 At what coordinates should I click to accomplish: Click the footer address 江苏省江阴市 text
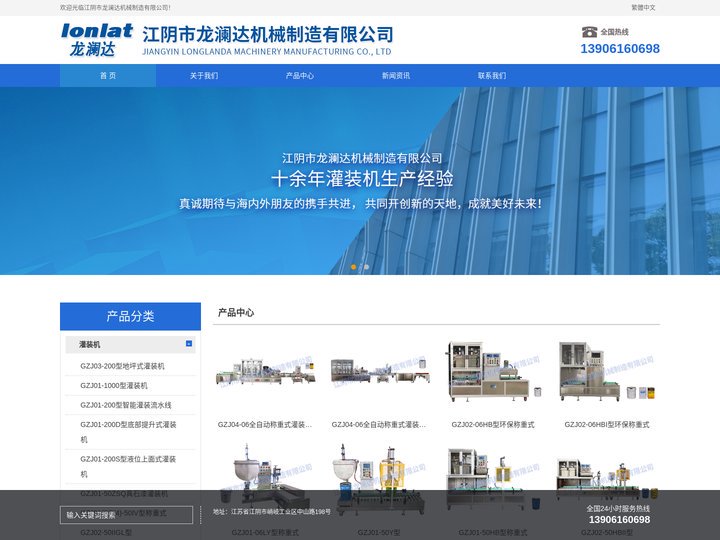[x=272, y=512]
